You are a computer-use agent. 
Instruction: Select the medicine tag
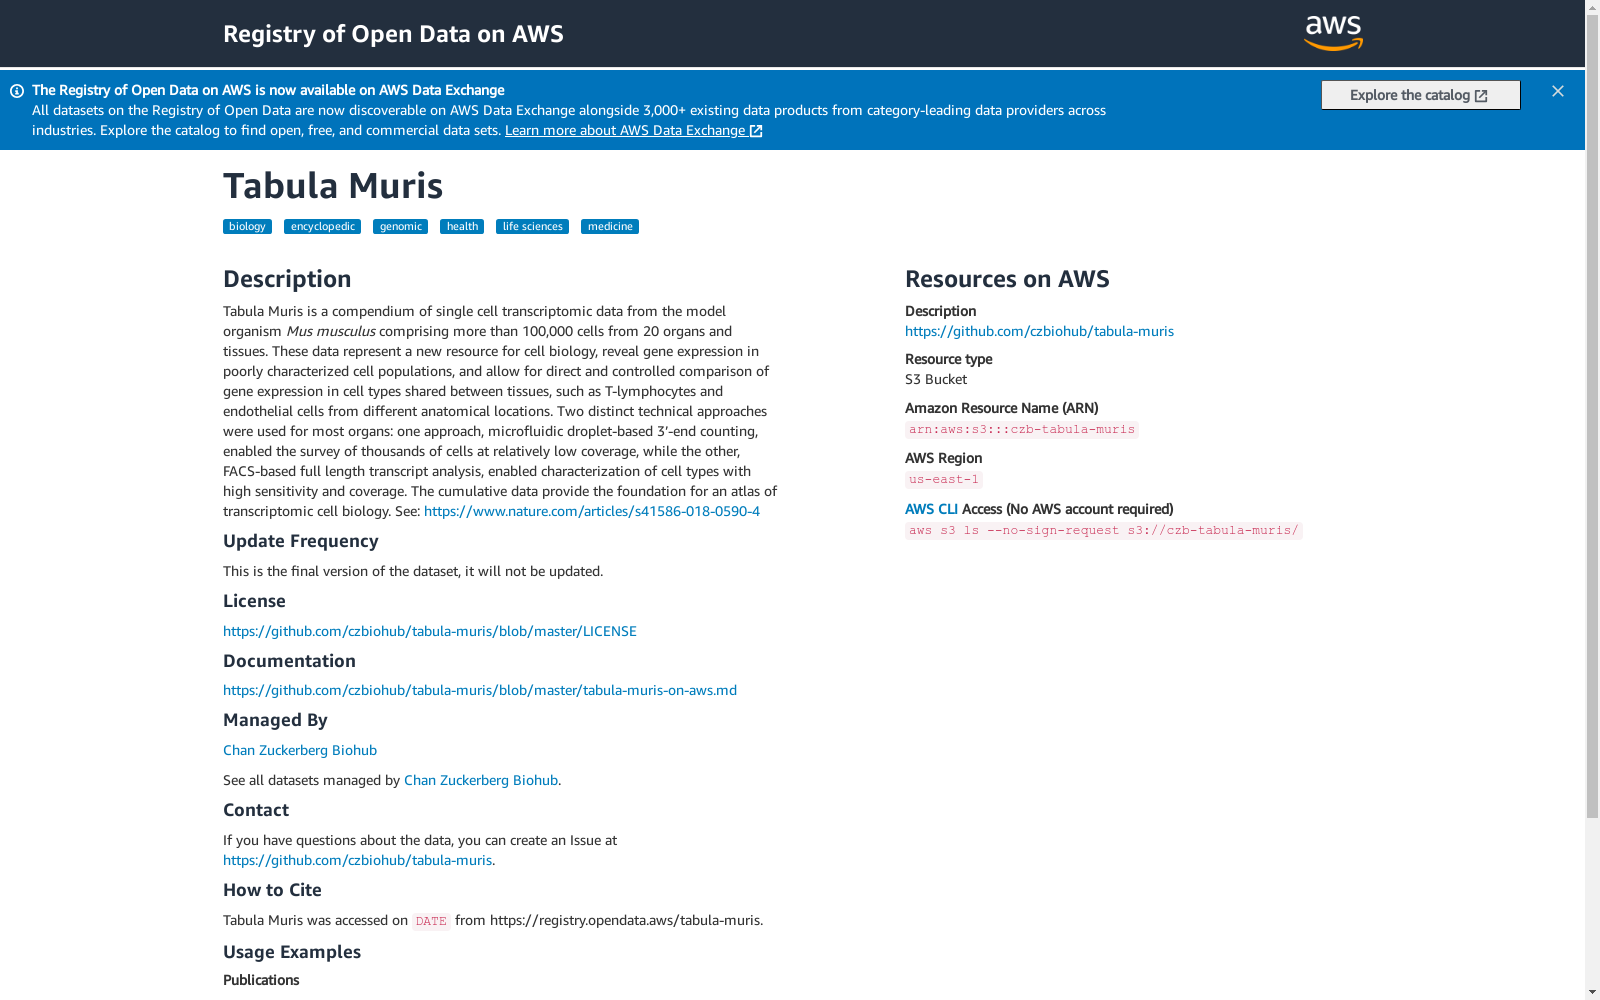[x=610, y=227]
